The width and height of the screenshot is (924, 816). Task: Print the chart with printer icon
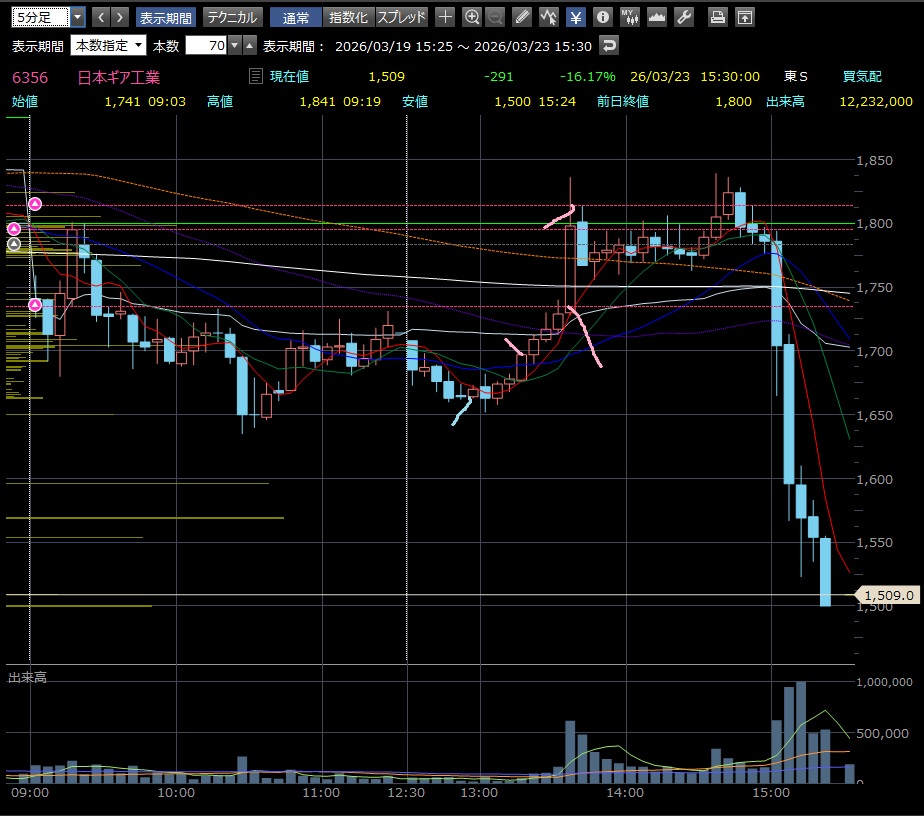(717, 17)
